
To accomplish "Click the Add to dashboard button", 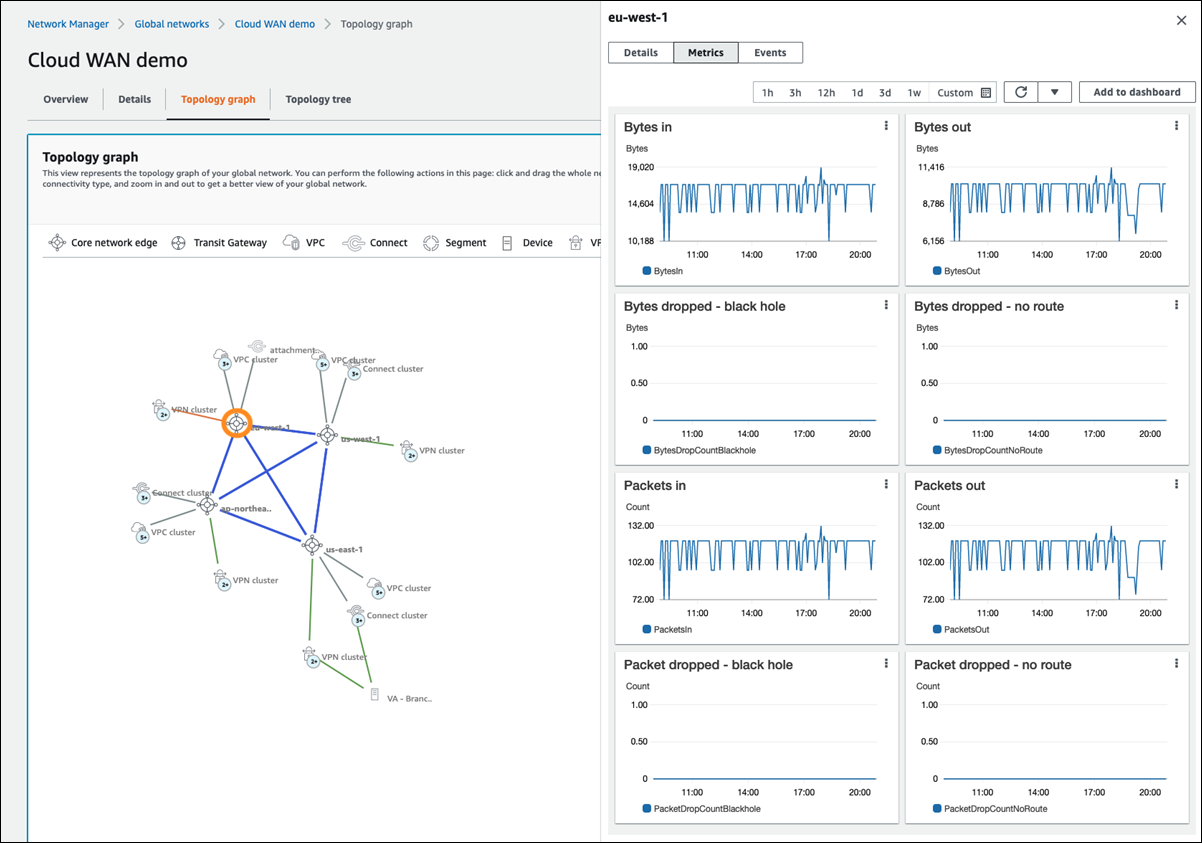I will pos(1136,91).
